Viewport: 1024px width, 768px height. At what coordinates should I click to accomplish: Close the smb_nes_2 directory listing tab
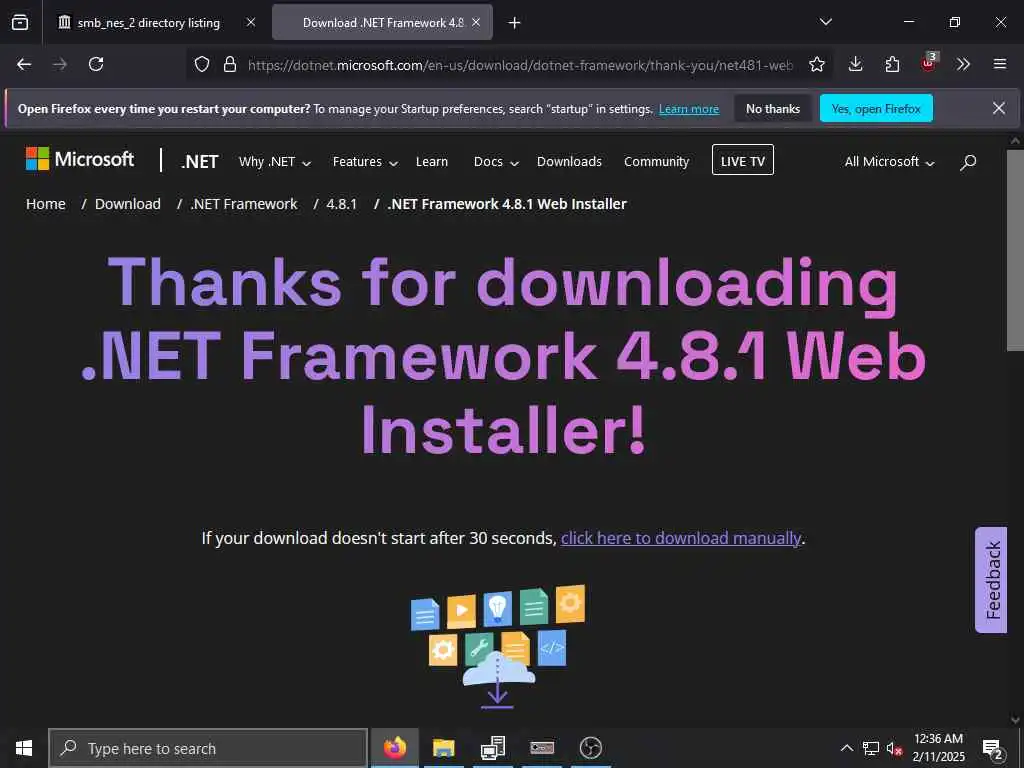pos(251,22)
